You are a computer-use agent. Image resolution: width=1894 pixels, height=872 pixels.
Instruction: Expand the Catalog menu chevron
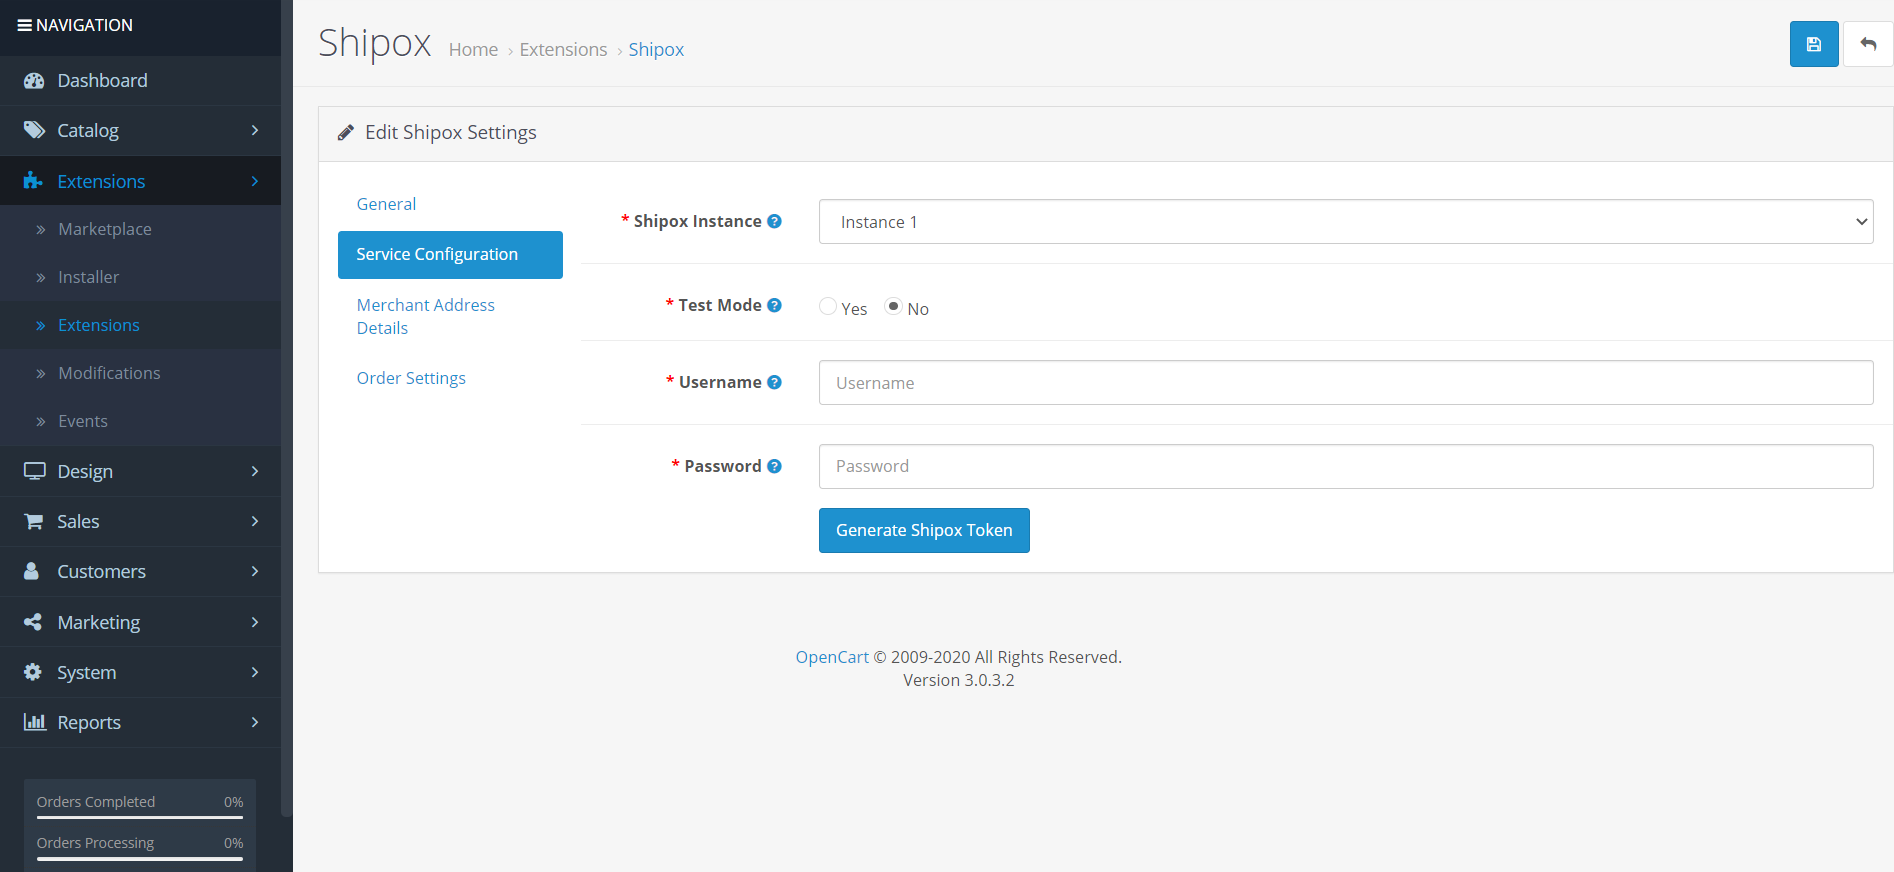coord(255,130)
